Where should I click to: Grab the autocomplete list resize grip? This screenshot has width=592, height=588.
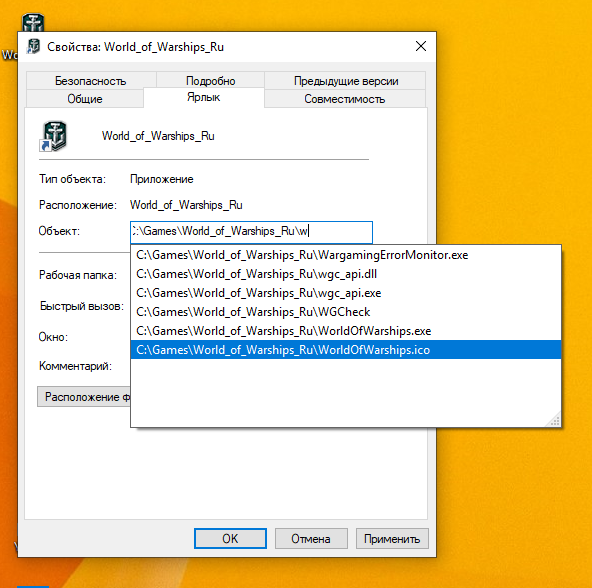tap(555, 420)
